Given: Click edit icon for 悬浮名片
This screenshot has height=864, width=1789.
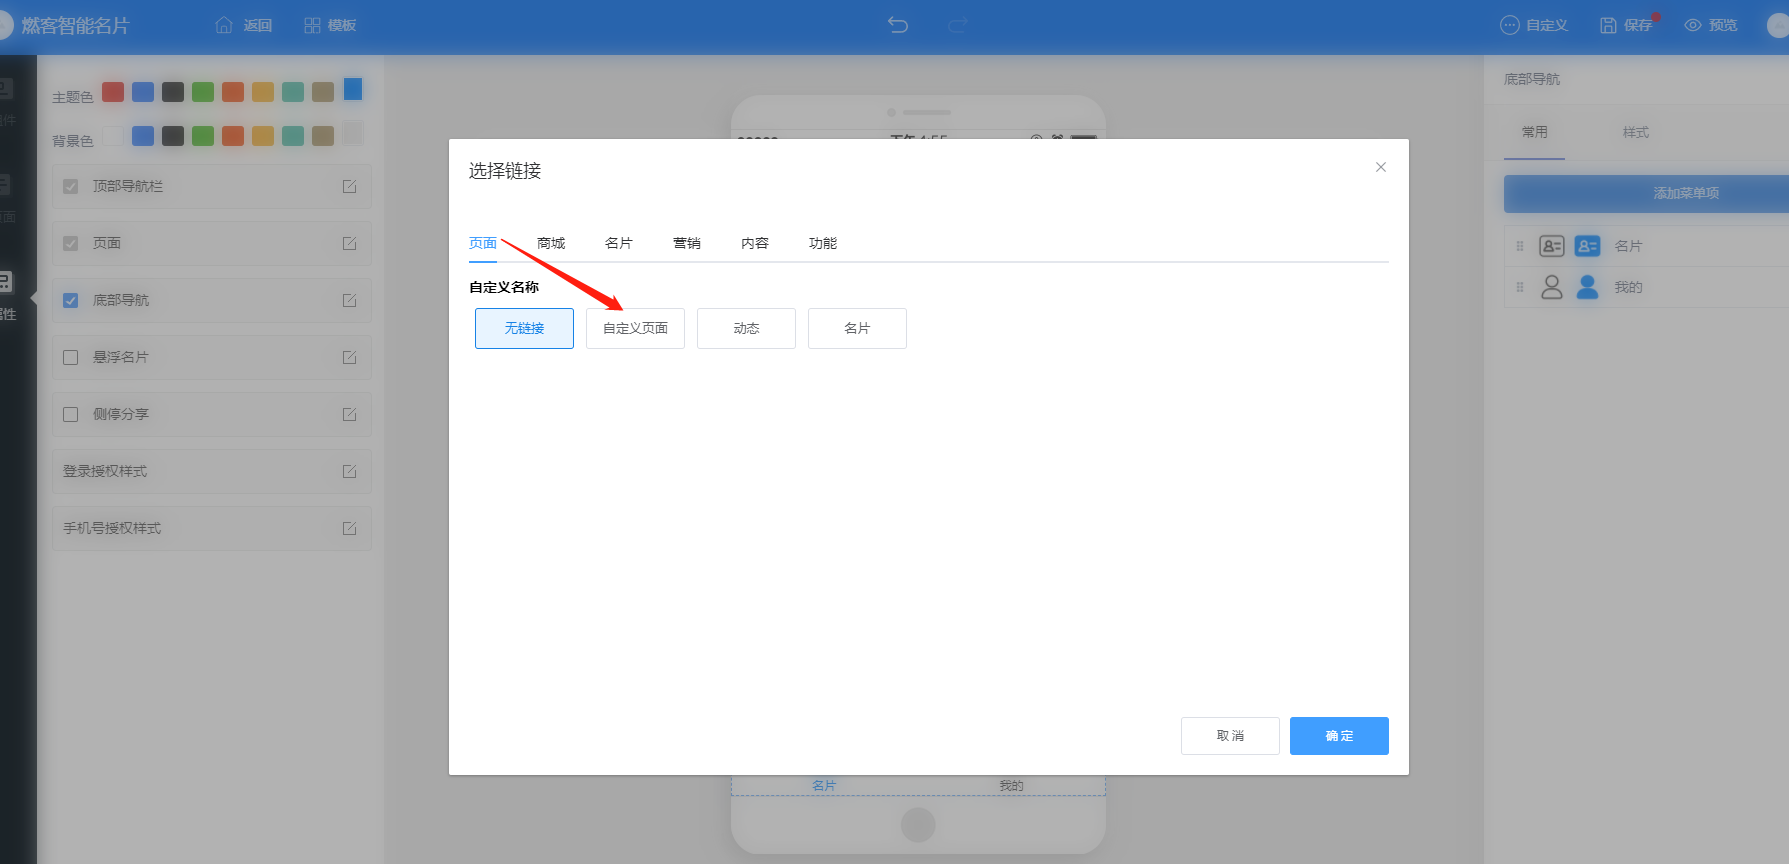Looking at the screenshot, I should [x=349, y=358].
